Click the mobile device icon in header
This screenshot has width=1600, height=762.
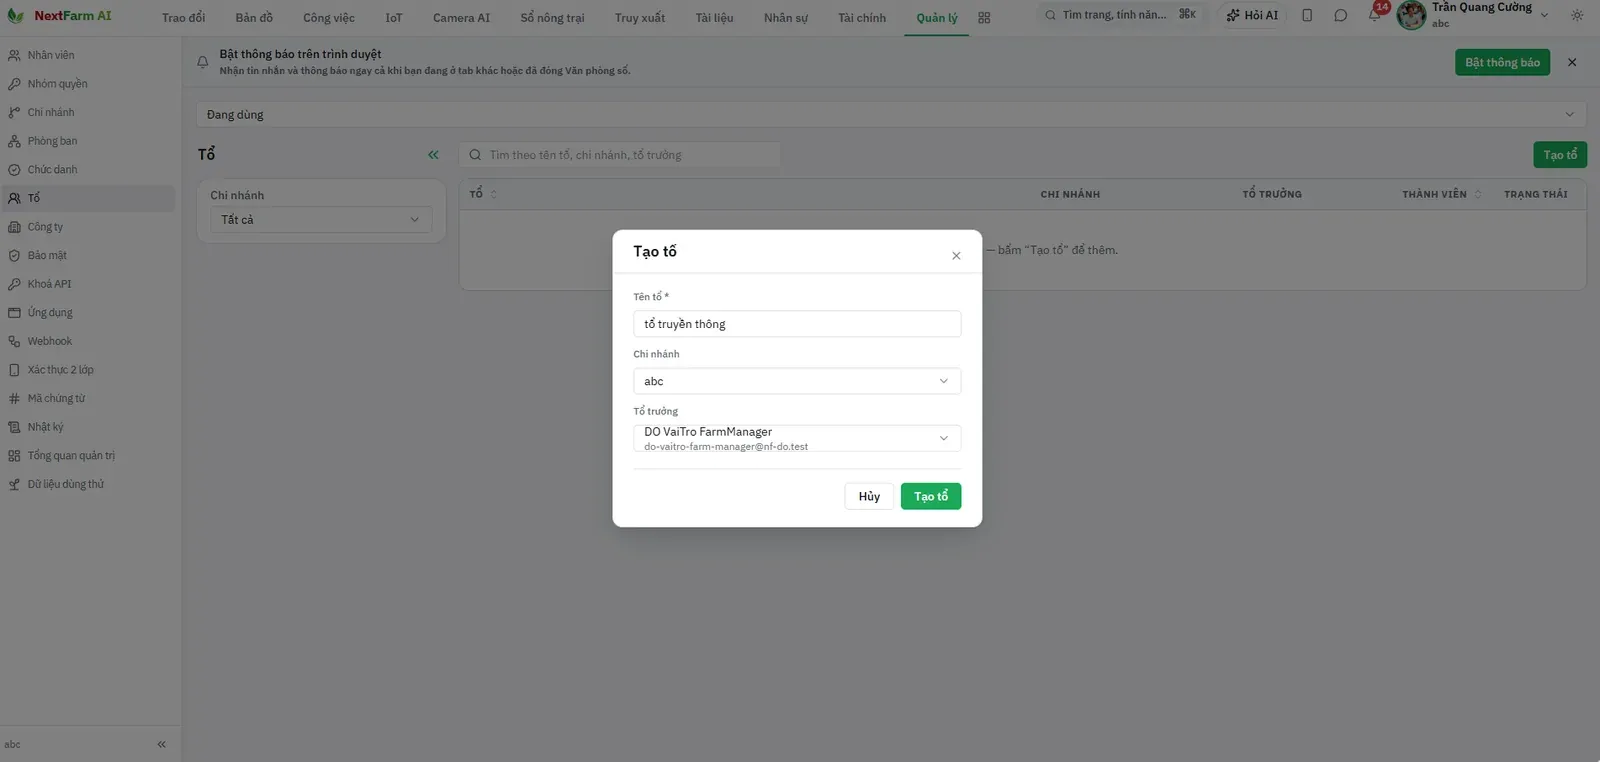(1307, 15)
